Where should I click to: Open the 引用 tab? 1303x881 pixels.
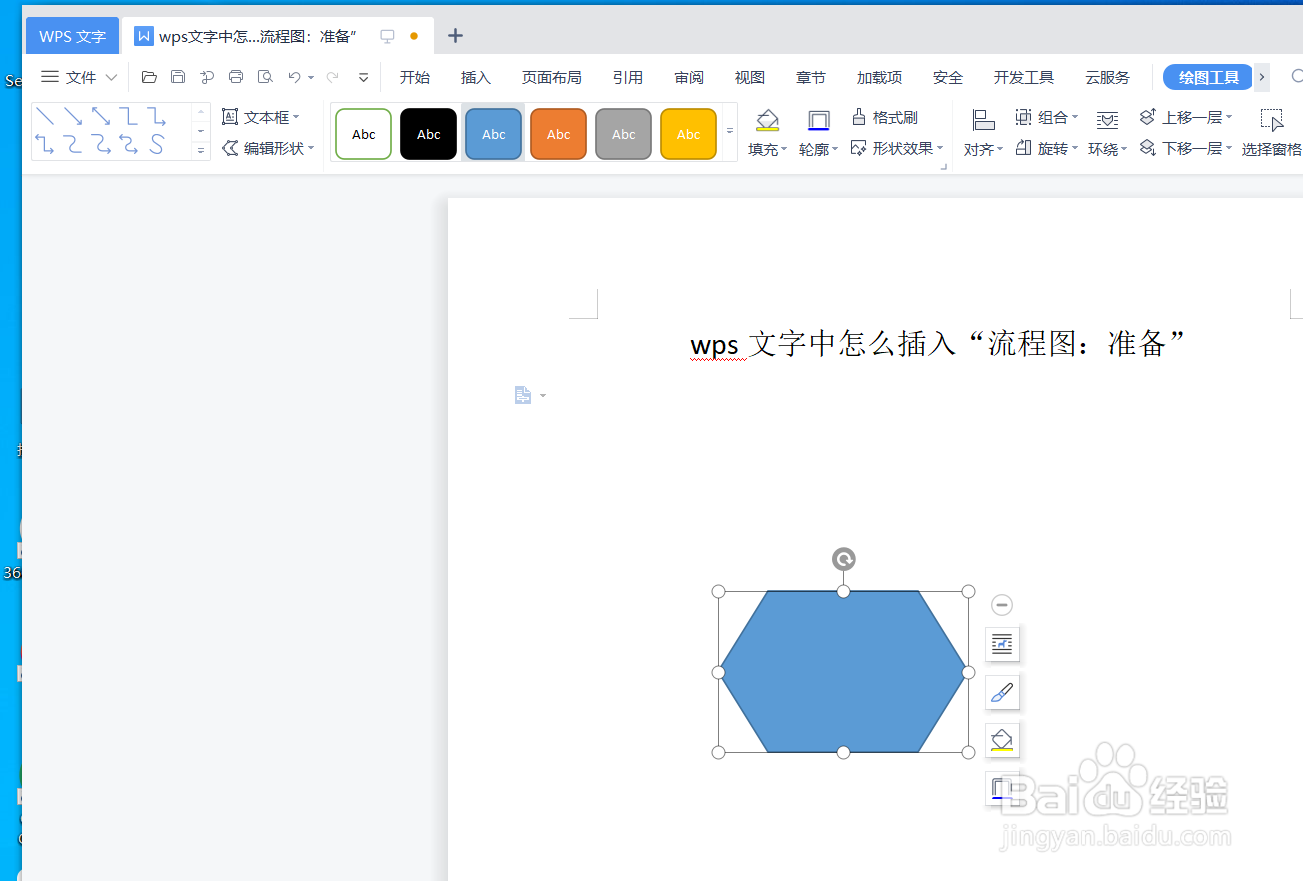(628, 77)
